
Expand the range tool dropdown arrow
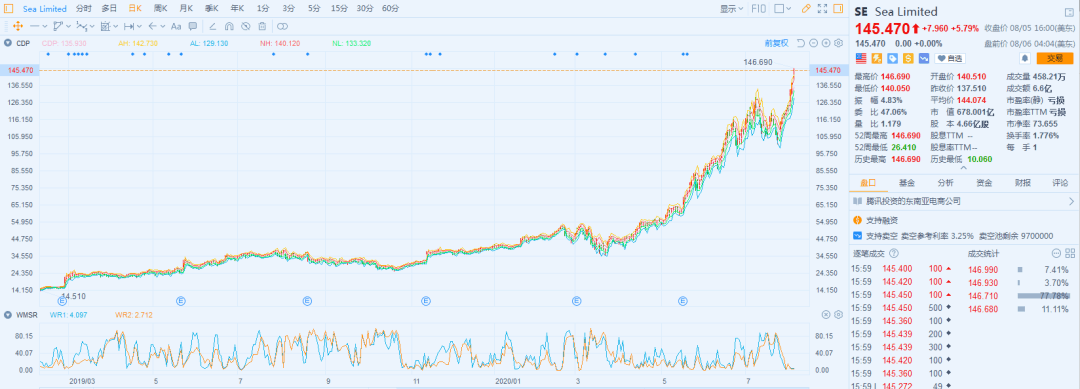139,26
